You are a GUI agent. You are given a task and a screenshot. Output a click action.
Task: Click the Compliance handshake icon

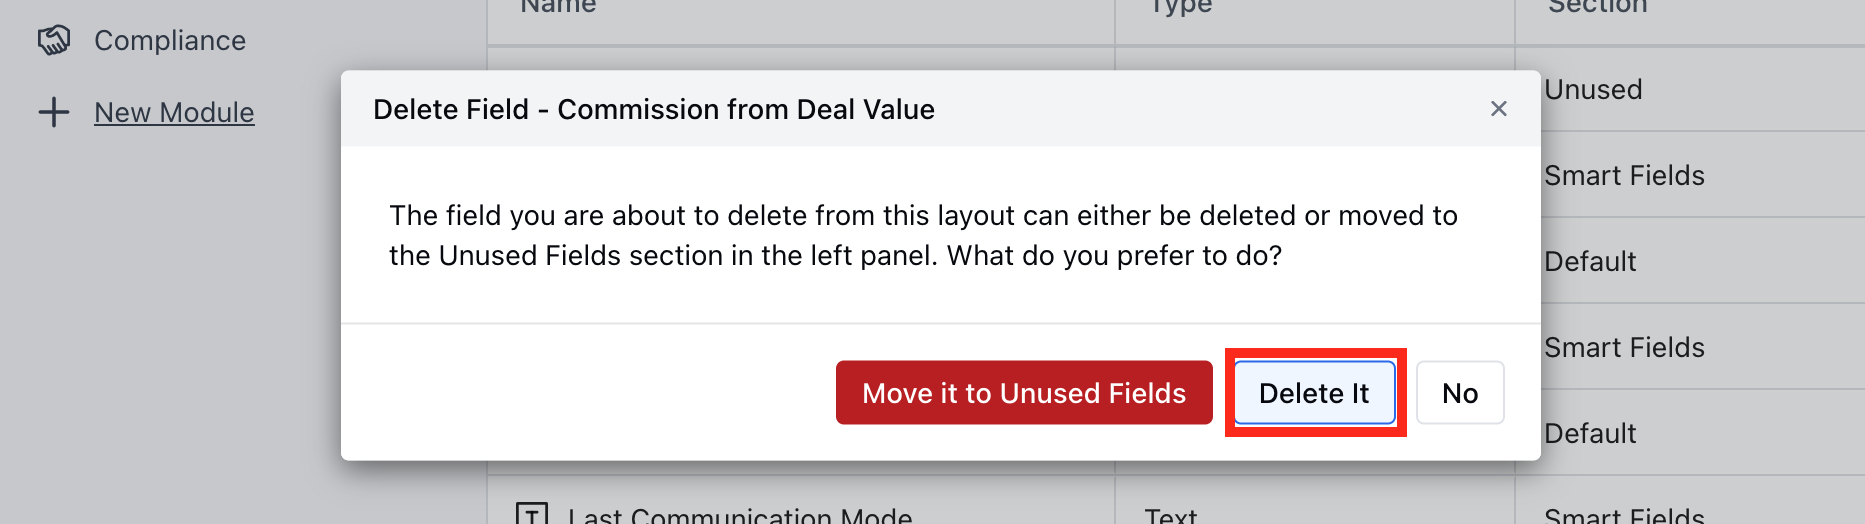pos(54,40)
